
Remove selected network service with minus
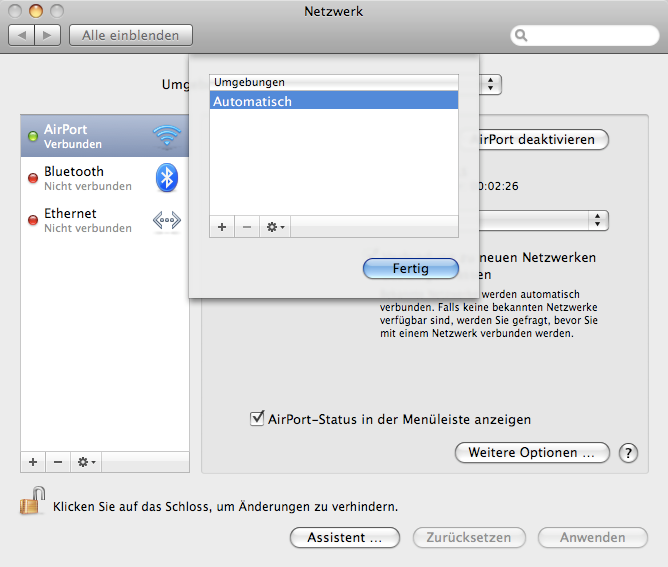click(x=58, y=462)
